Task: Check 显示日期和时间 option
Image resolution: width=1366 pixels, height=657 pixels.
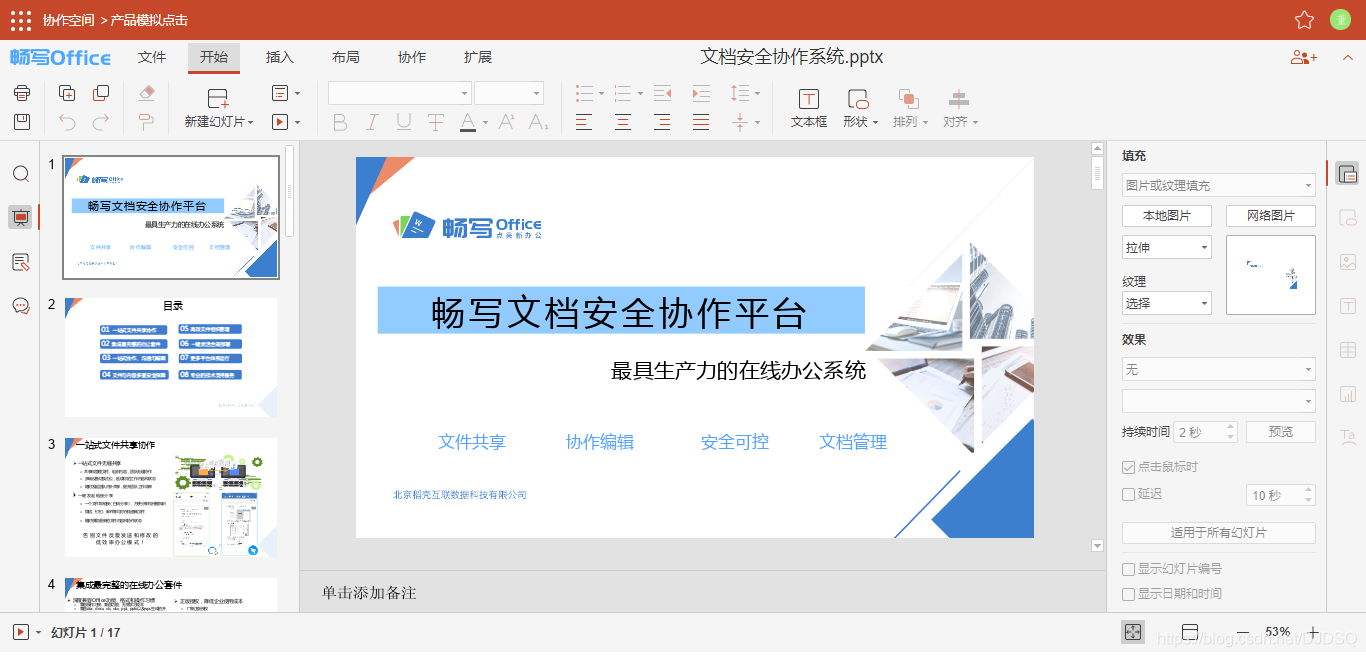Action: point(1129,594)
